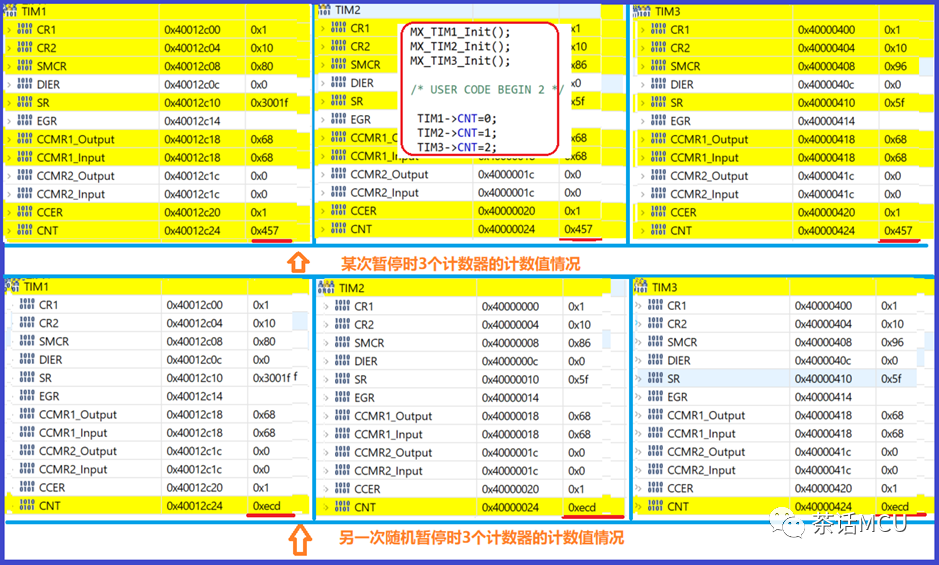Click CCMR2_Output register icon in upper TIM2 panel

click(x=338, y=174)
